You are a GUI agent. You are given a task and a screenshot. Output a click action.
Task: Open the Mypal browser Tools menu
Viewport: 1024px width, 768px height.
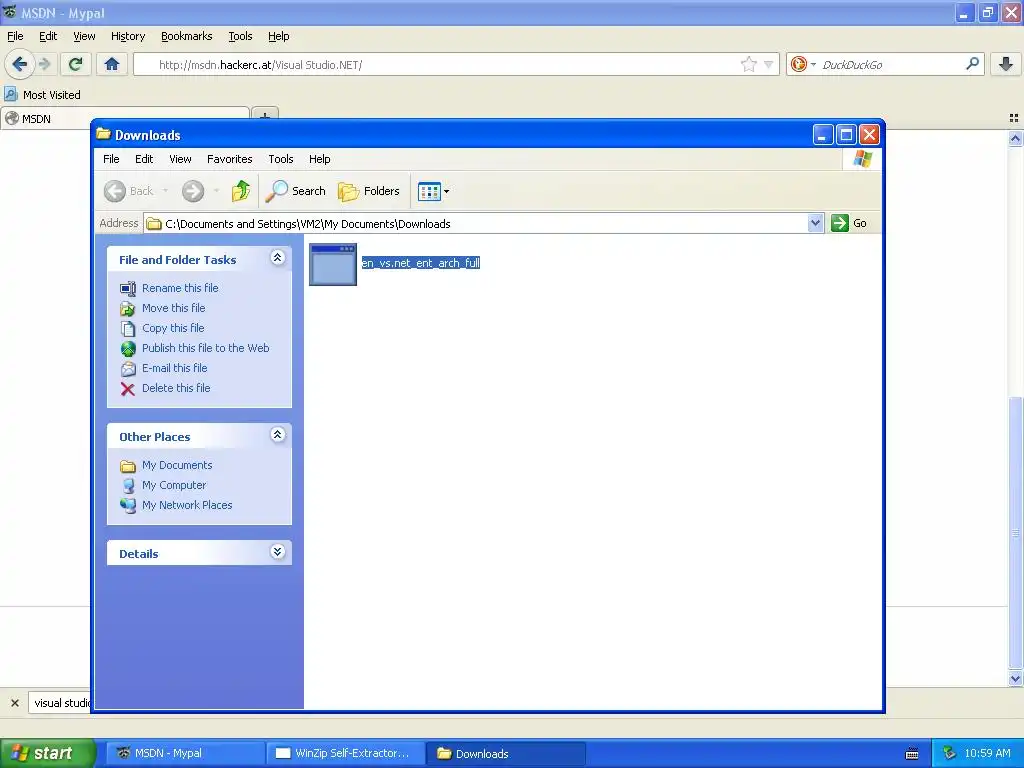pos(240,36)
